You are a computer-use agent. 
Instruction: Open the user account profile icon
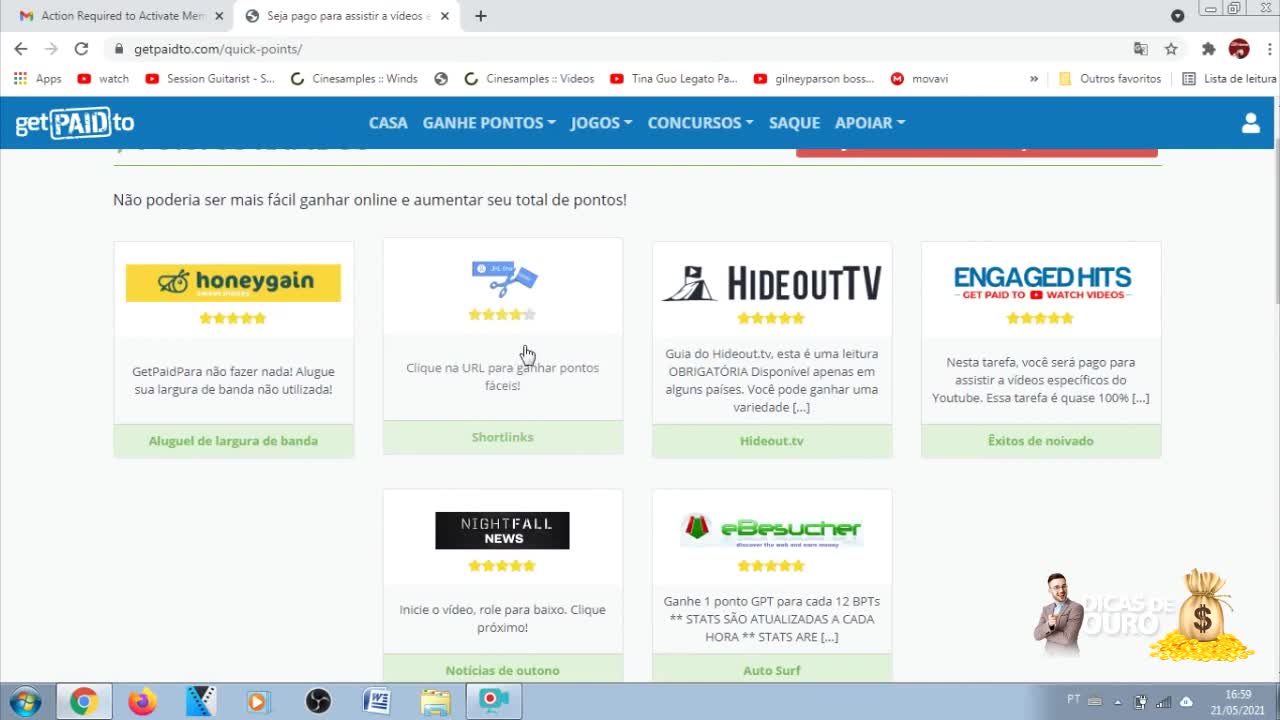(x=1250, y=123)
